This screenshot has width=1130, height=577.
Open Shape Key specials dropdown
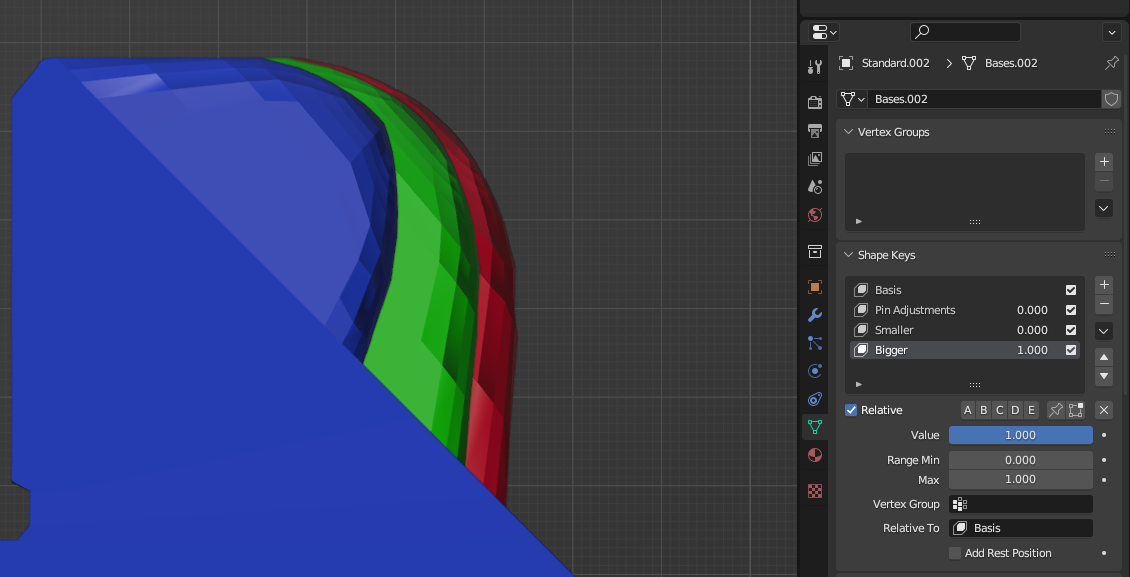point(1104,331)
